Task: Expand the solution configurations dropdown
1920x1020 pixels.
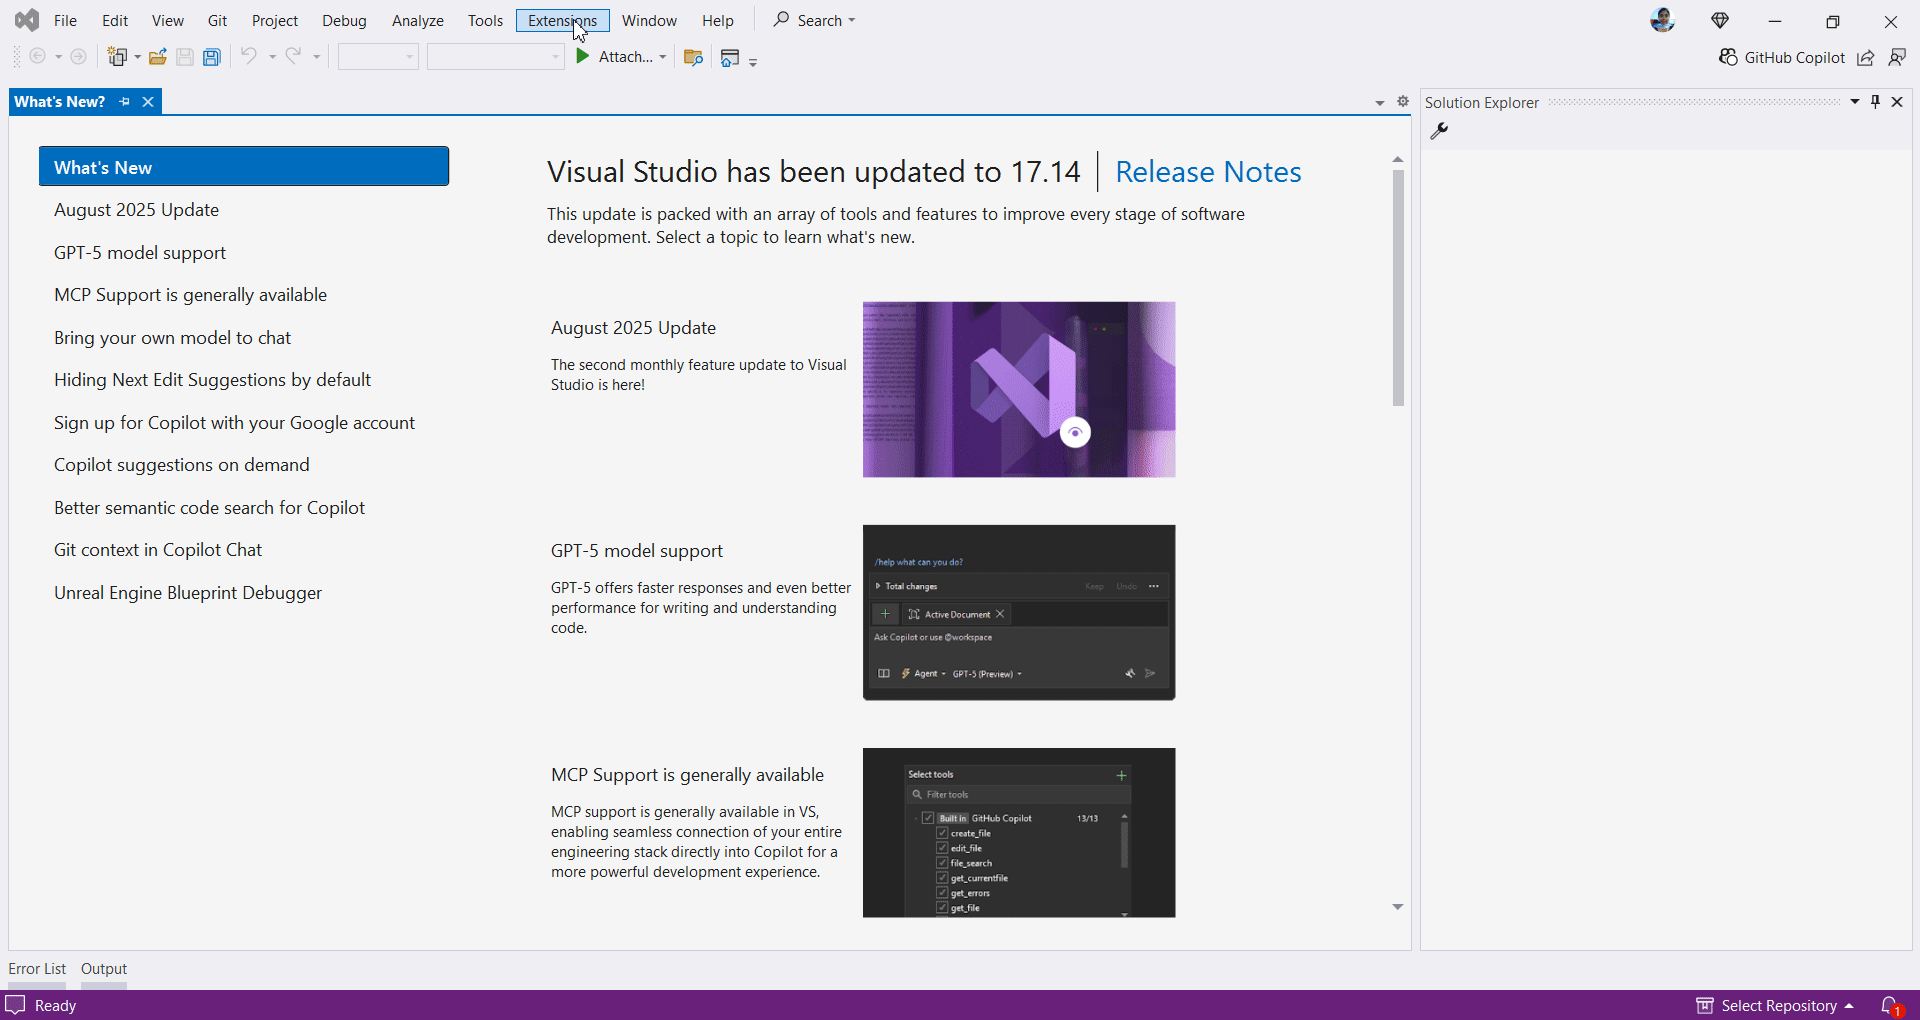Action: [408, 57]
